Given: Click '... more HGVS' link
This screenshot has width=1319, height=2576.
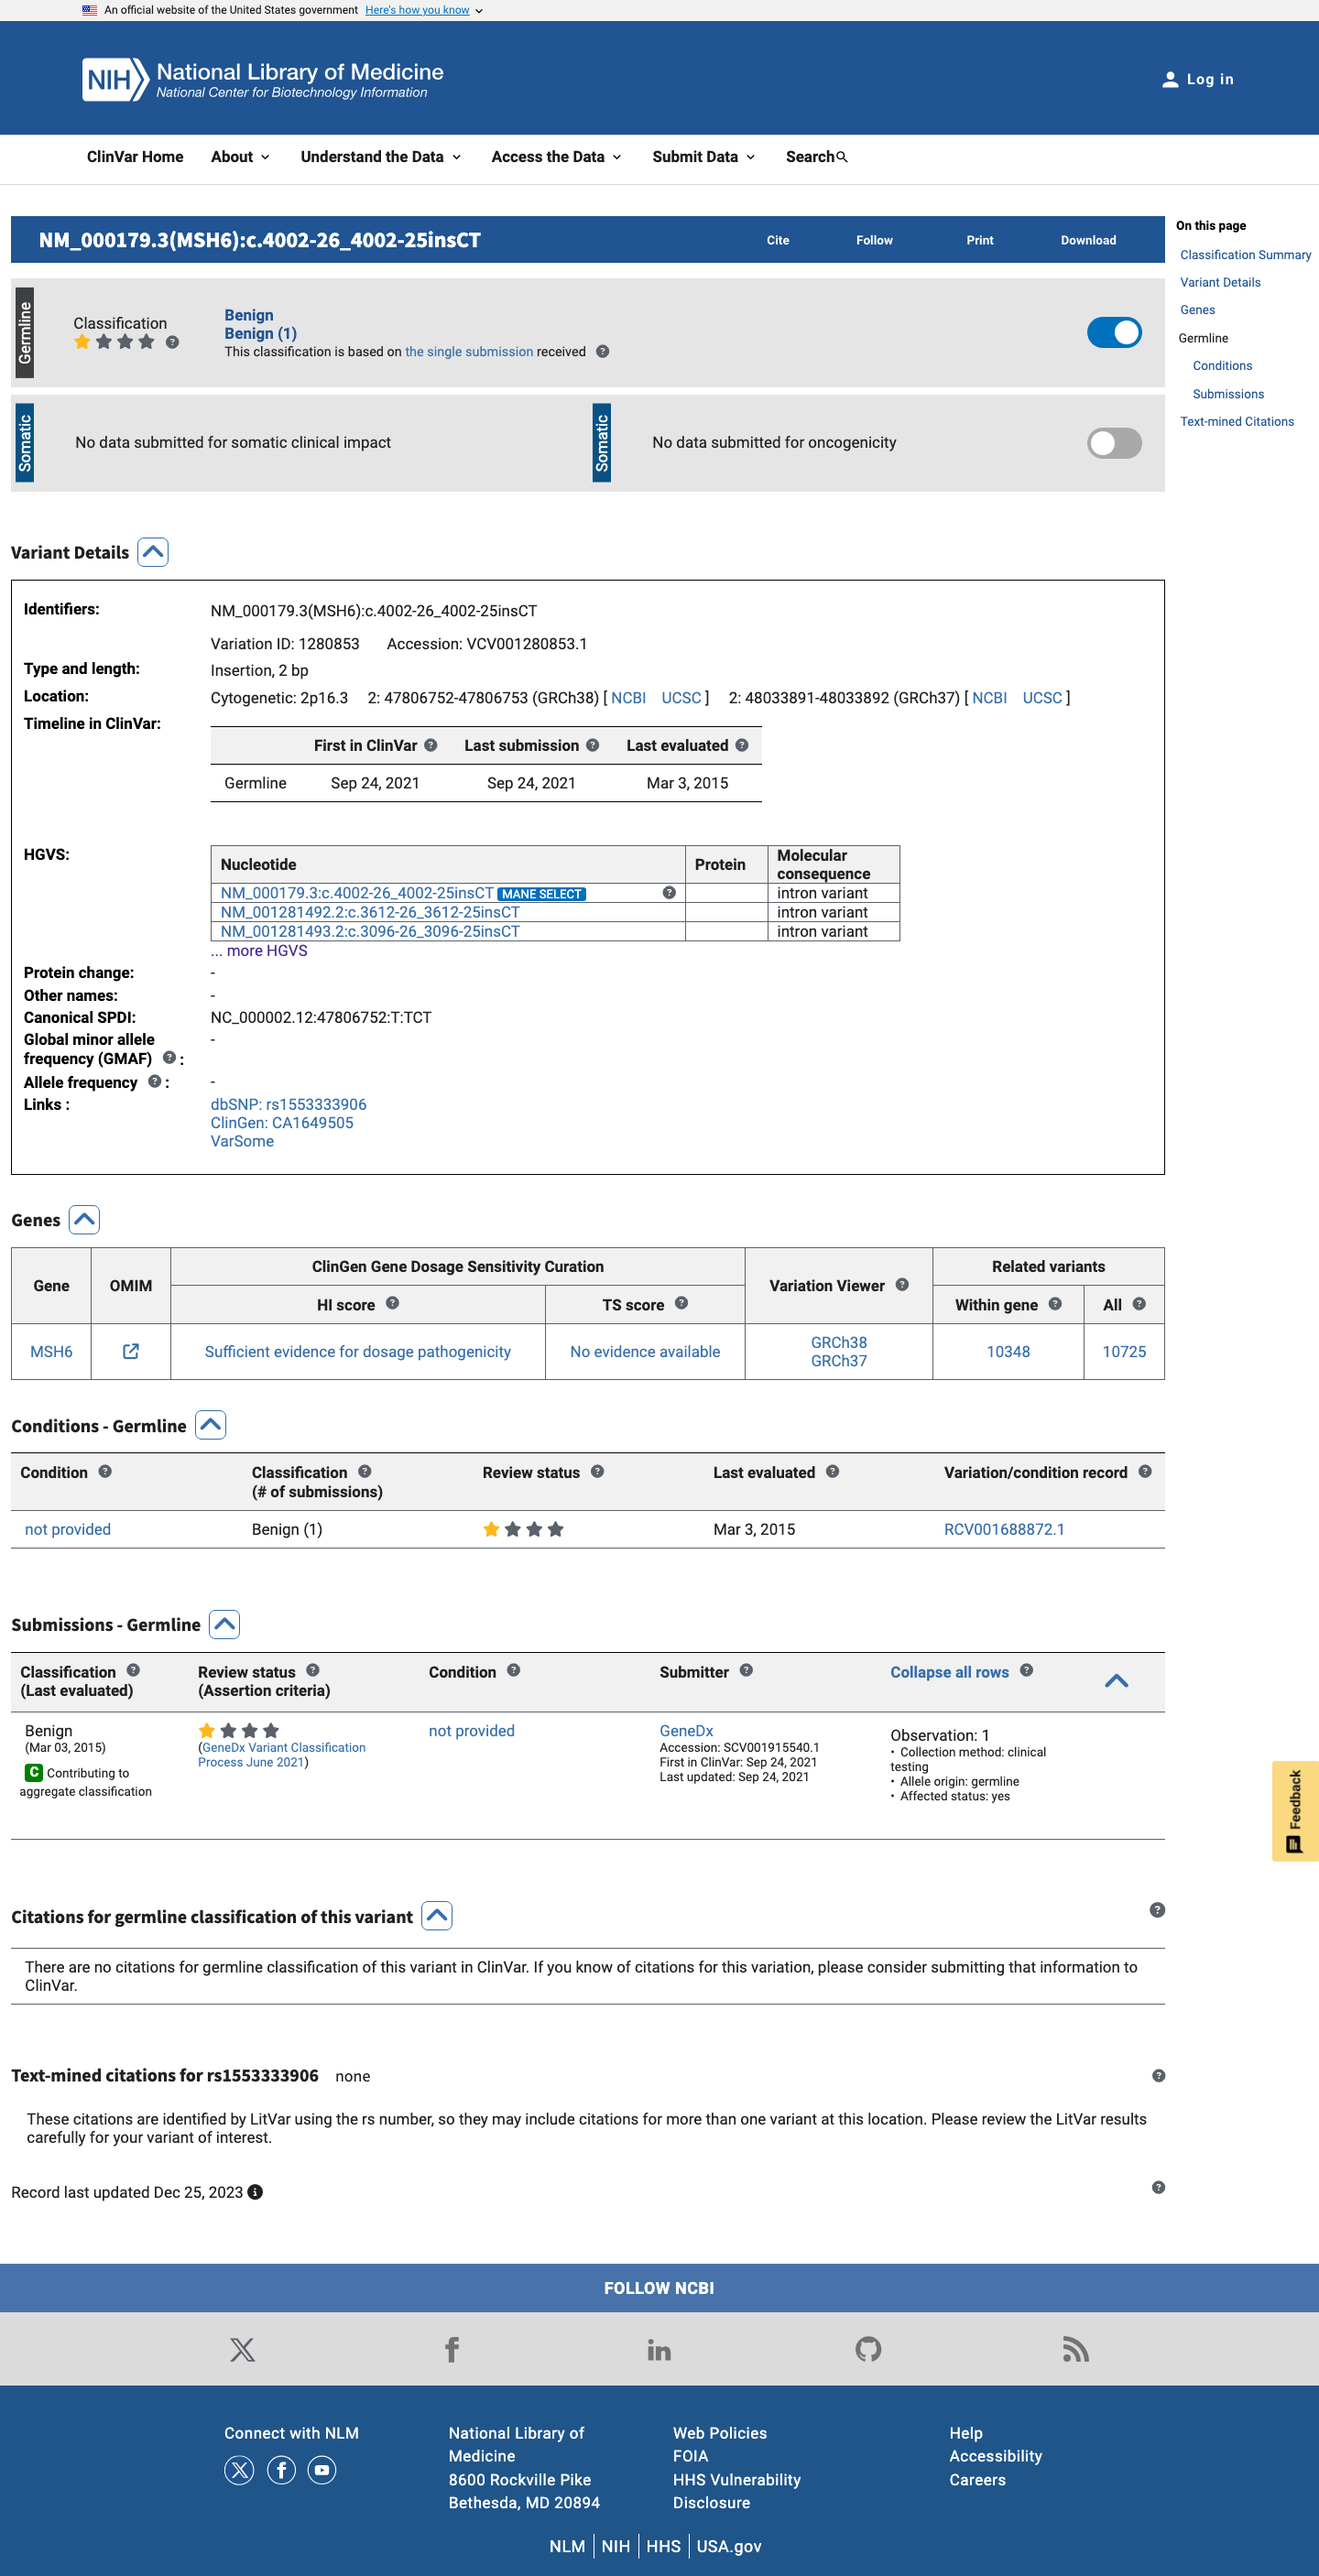Looking at the screenshot, I should (259, 951).
